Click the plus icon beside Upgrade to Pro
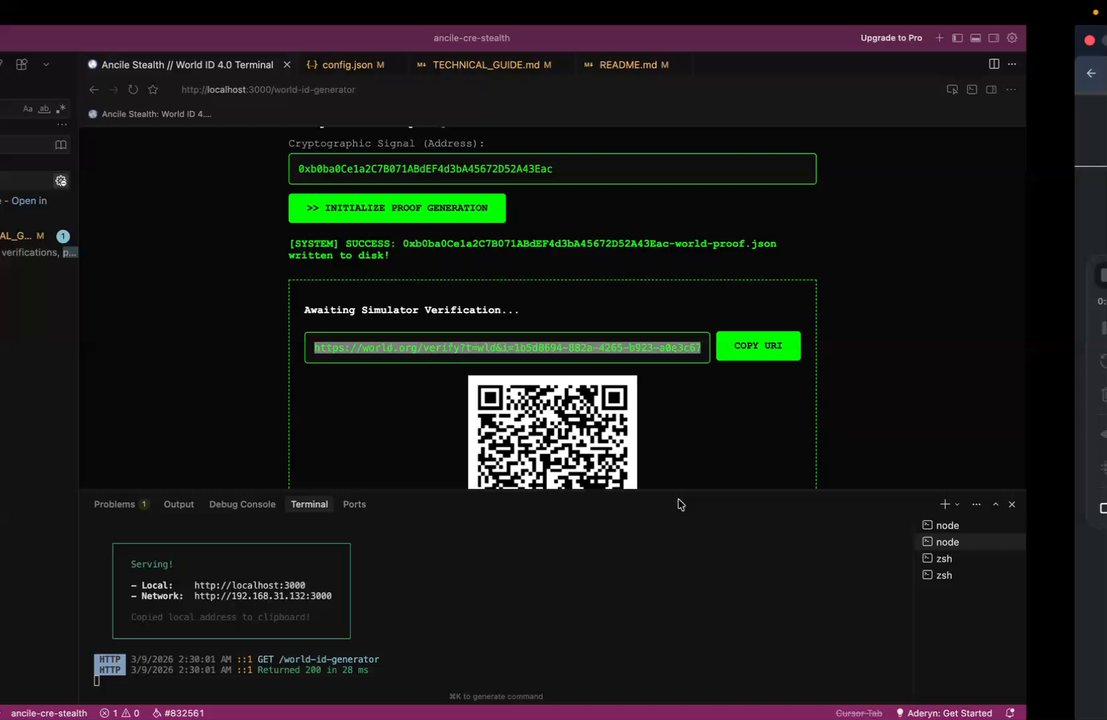1107x720 pixels. click(x=939, y=38)
